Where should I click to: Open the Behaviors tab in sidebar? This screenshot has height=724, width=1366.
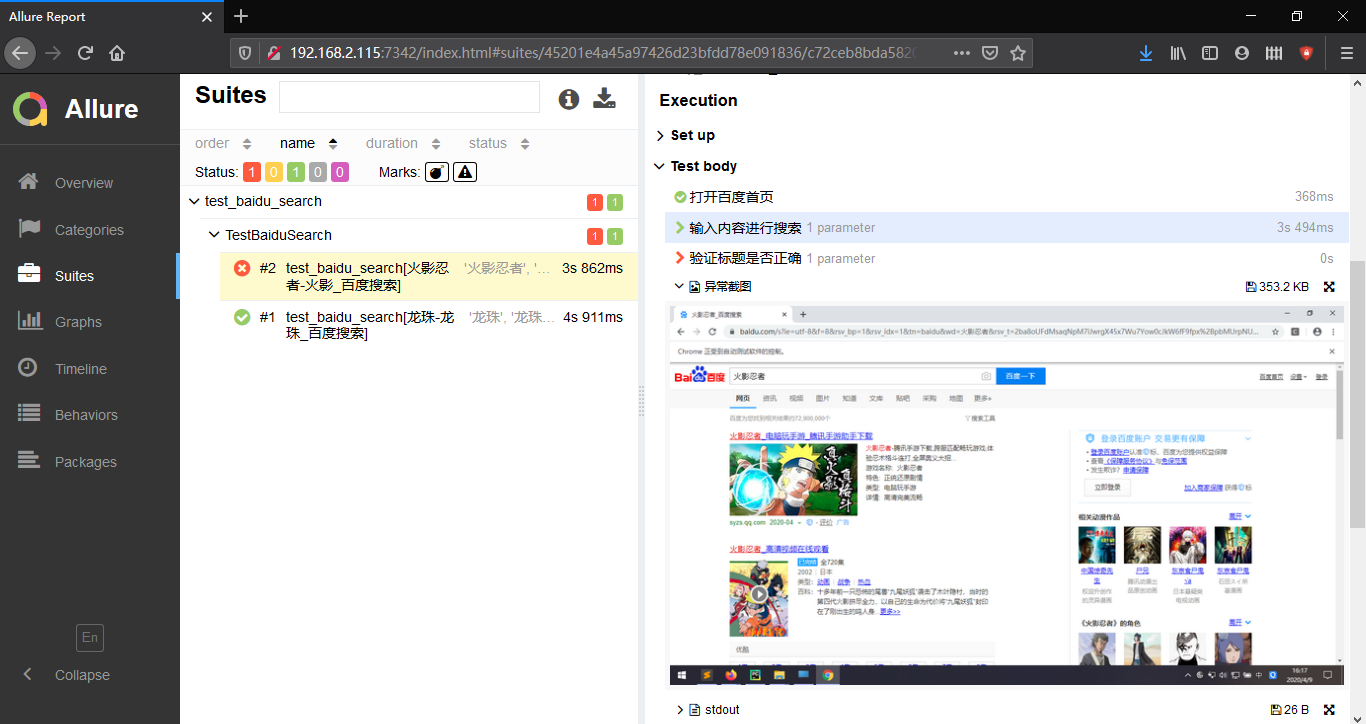tap(85, 415)
